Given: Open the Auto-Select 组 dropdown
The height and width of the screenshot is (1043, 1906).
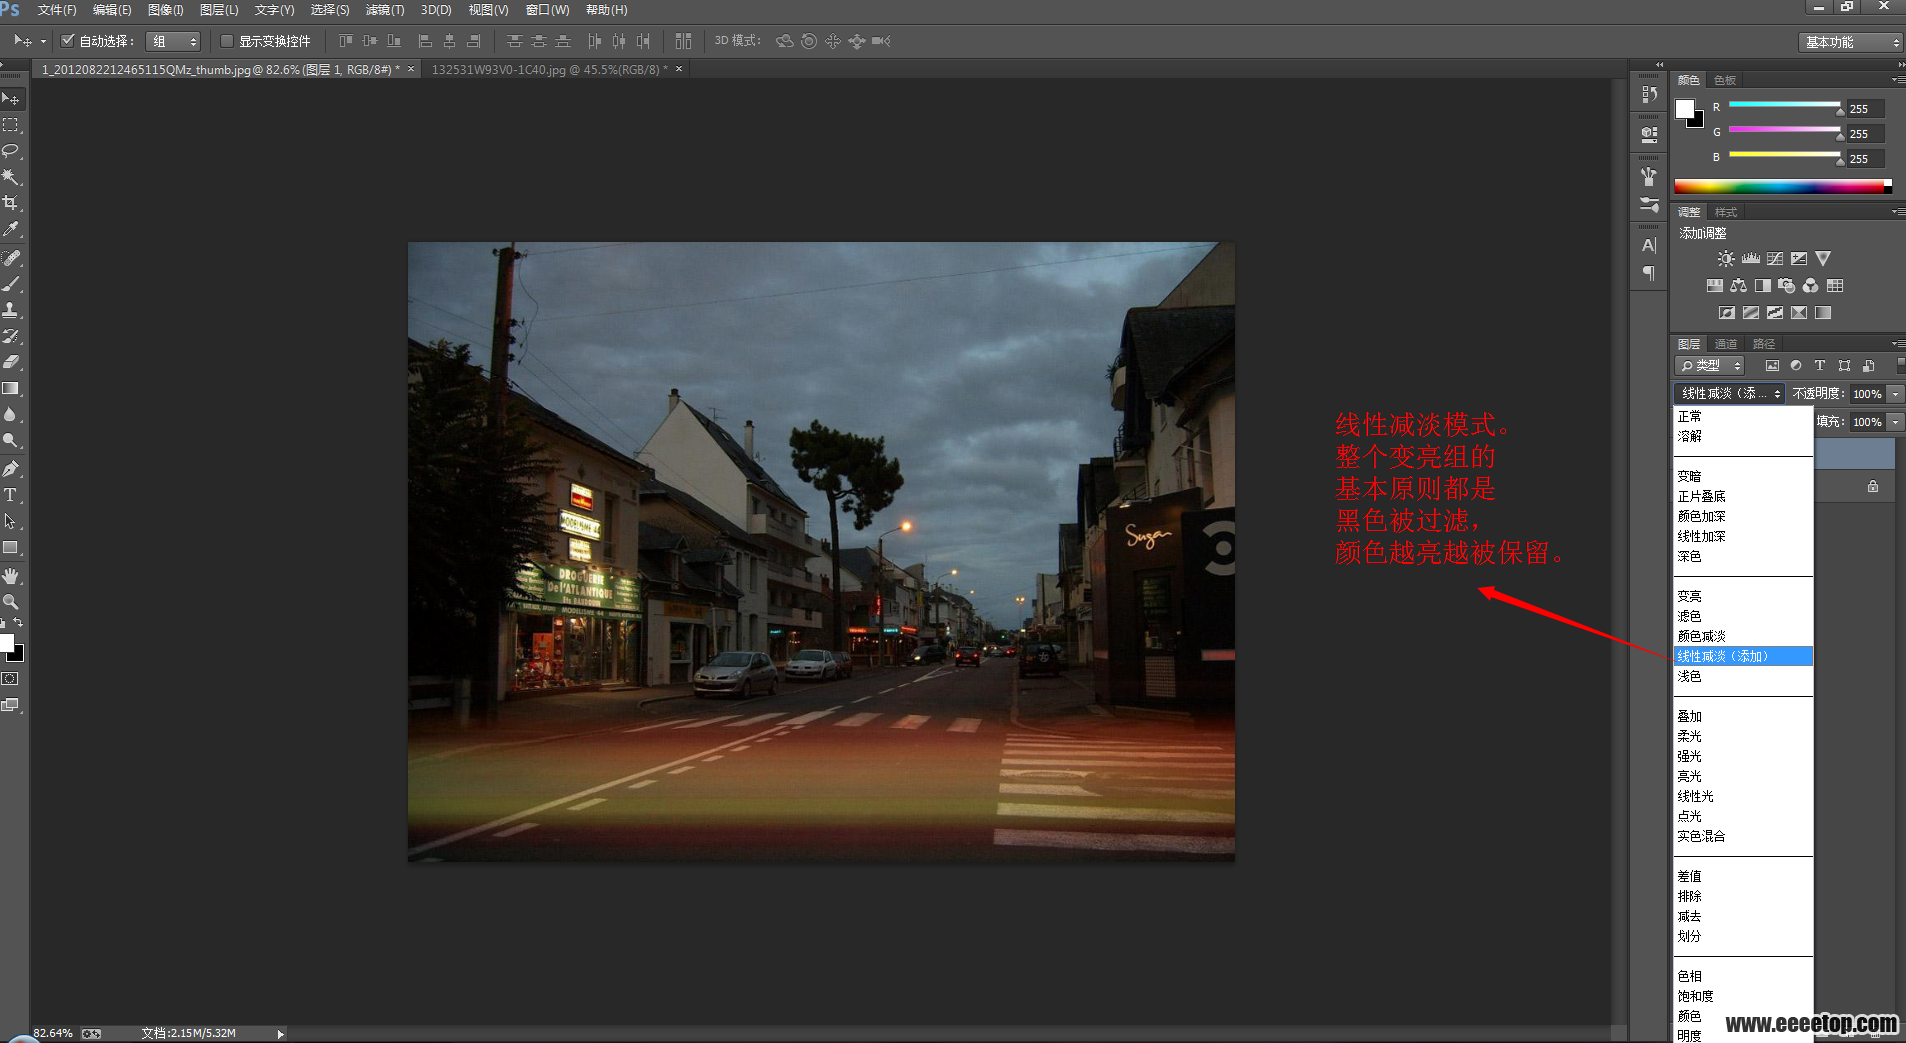Looking at the screenshot, I should tap(173, 41).
